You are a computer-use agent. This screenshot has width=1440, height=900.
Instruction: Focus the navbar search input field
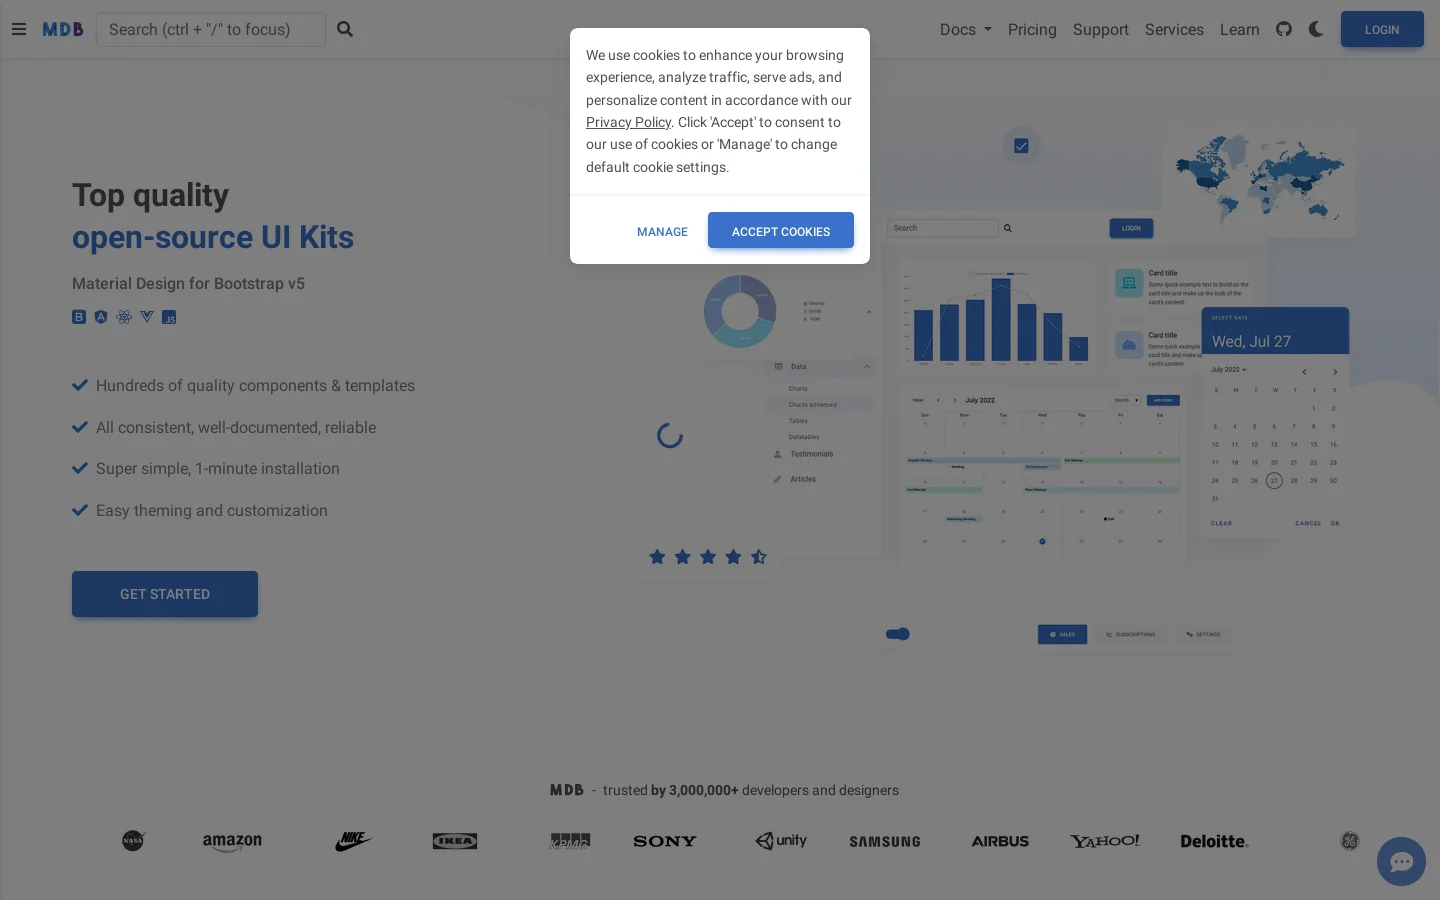[x=211, y=29]
